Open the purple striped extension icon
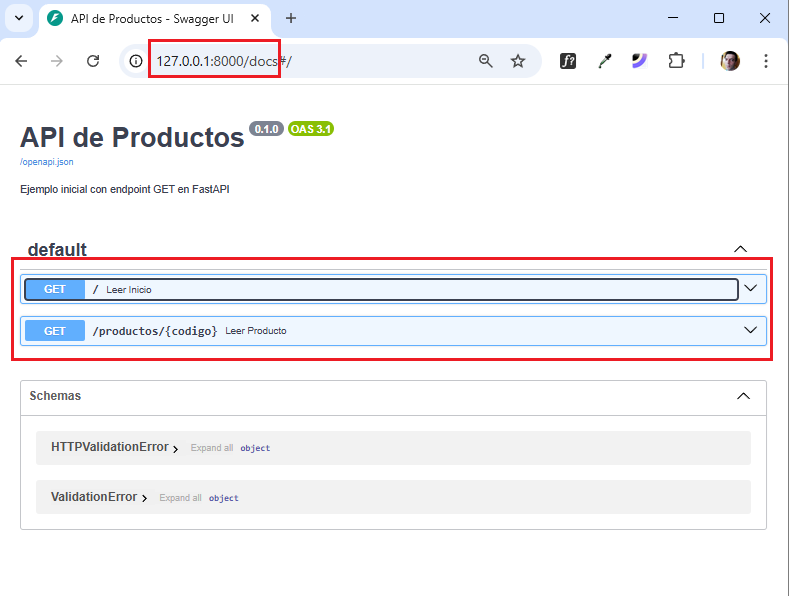This screenshot has height=596, width=789. 640,61
